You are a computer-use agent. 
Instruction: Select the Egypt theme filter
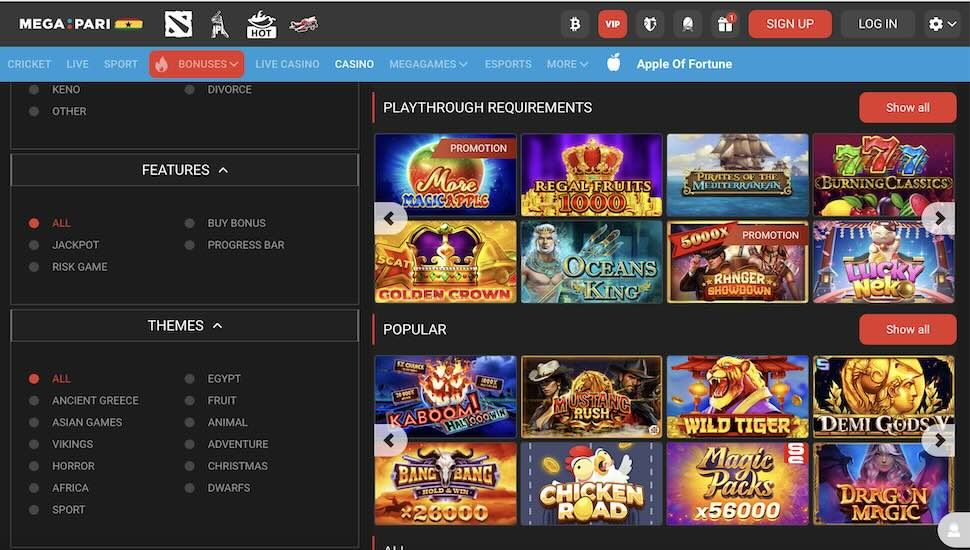[213, 379]
